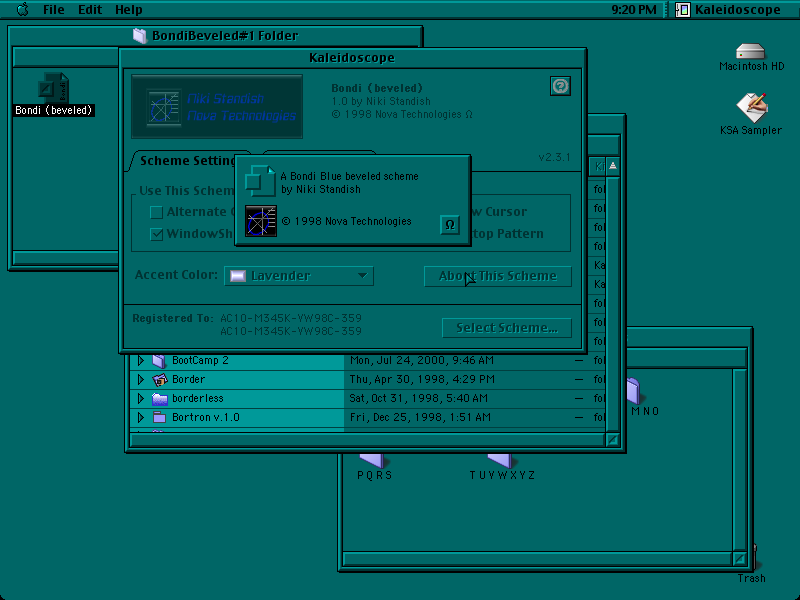
Task: Expand the Bortron v.1.0 folder
Action: click(x=141, y=417)
